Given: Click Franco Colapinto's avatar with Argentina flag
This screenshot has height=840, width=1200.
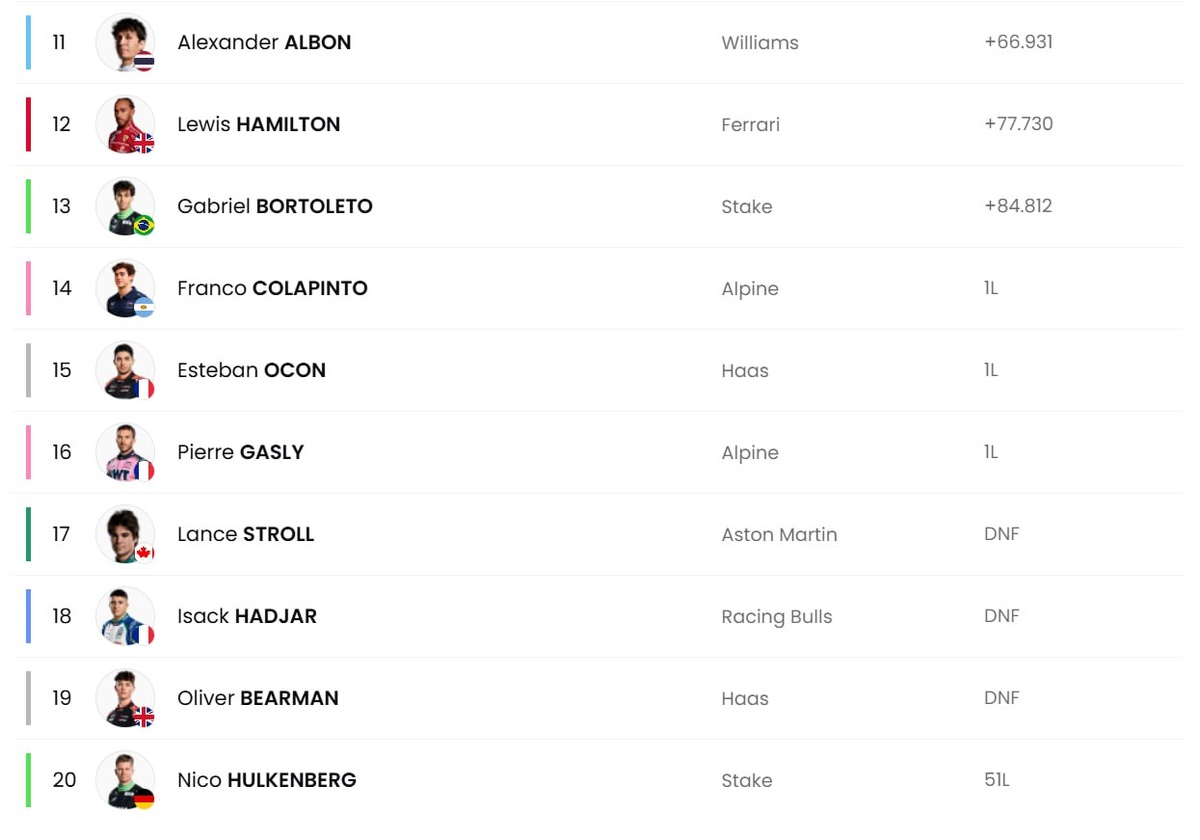Looking at the screenshot, I should (x=125, y=289).
